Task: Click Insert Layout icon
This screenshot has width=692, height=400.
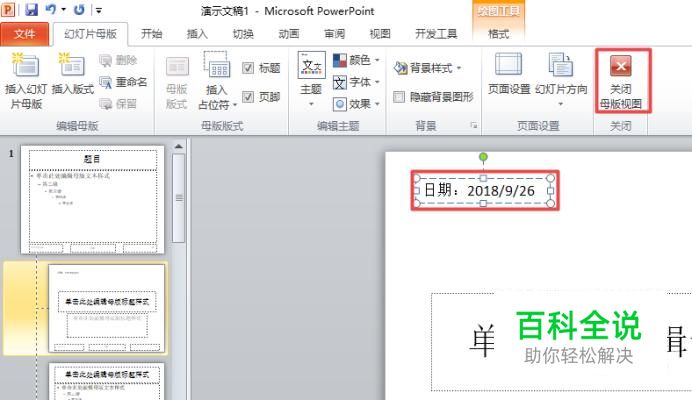Action: (x=72, y=65)
